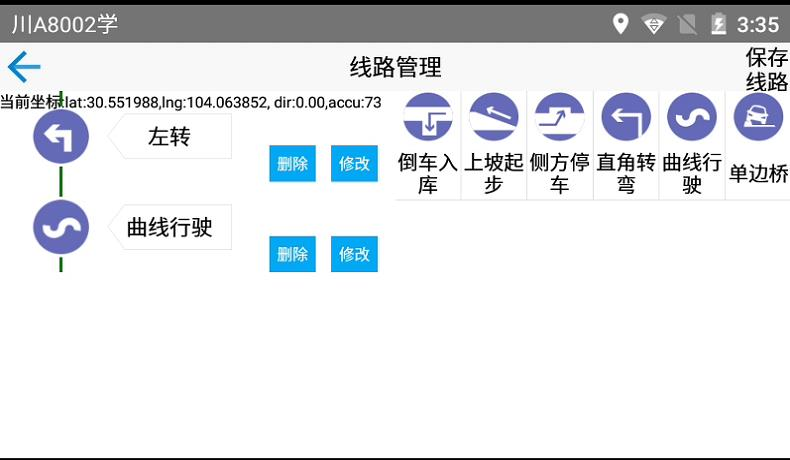Screen dimensions: 790x460
Task: Select the 侧方停车 parallel parking icon
Action: point(560,117)
